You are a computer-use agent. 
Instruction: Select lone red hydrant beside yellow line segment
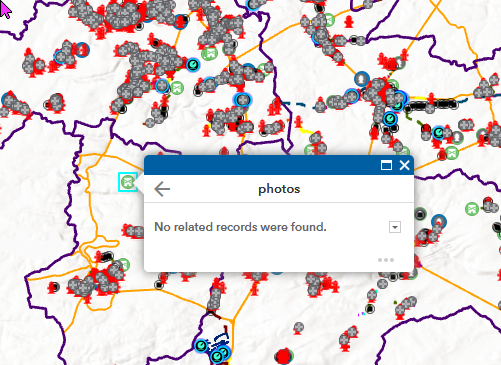(x=298, y=121)
